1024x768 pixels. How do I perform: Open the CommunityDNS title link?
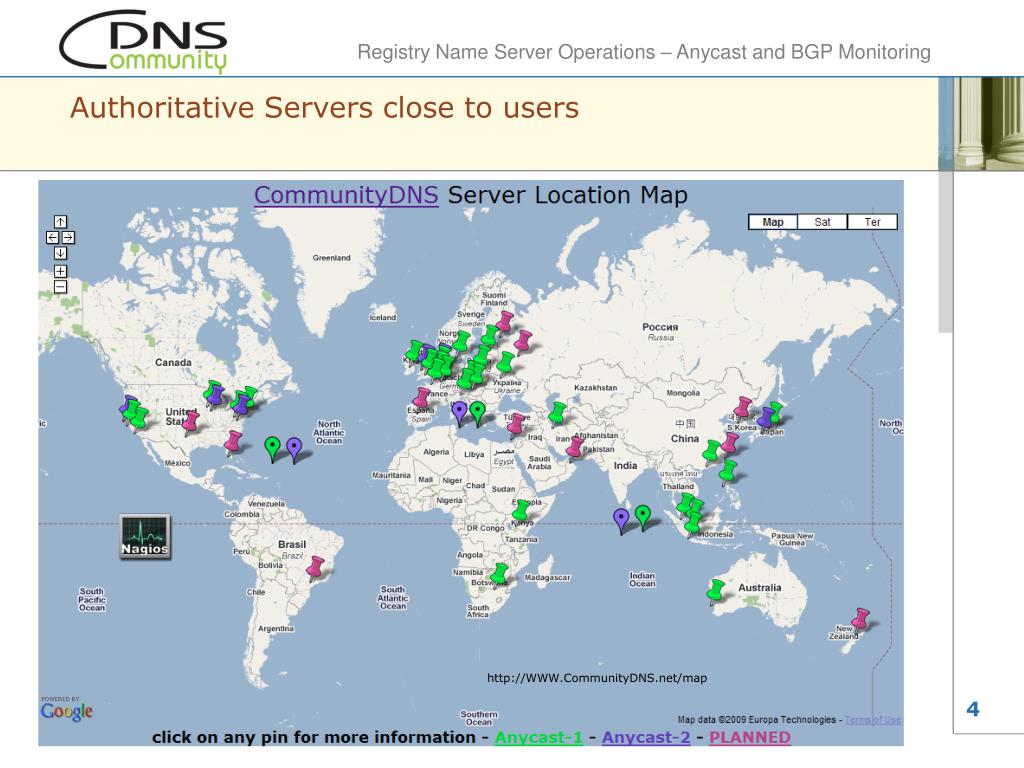click(x=346, y=195)
